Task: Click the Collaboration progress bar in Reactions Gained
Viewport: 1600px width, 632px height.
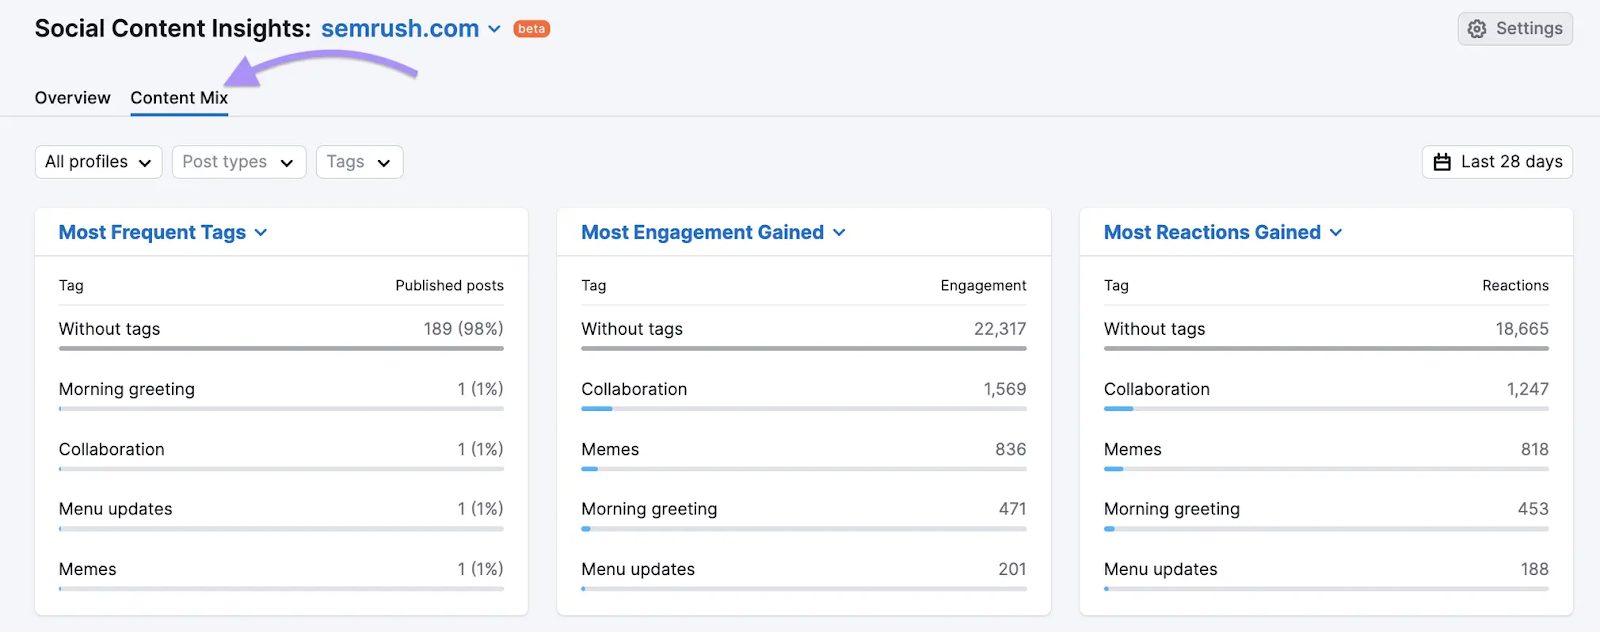Action: pyautogui.click(x=1326, y=408)
